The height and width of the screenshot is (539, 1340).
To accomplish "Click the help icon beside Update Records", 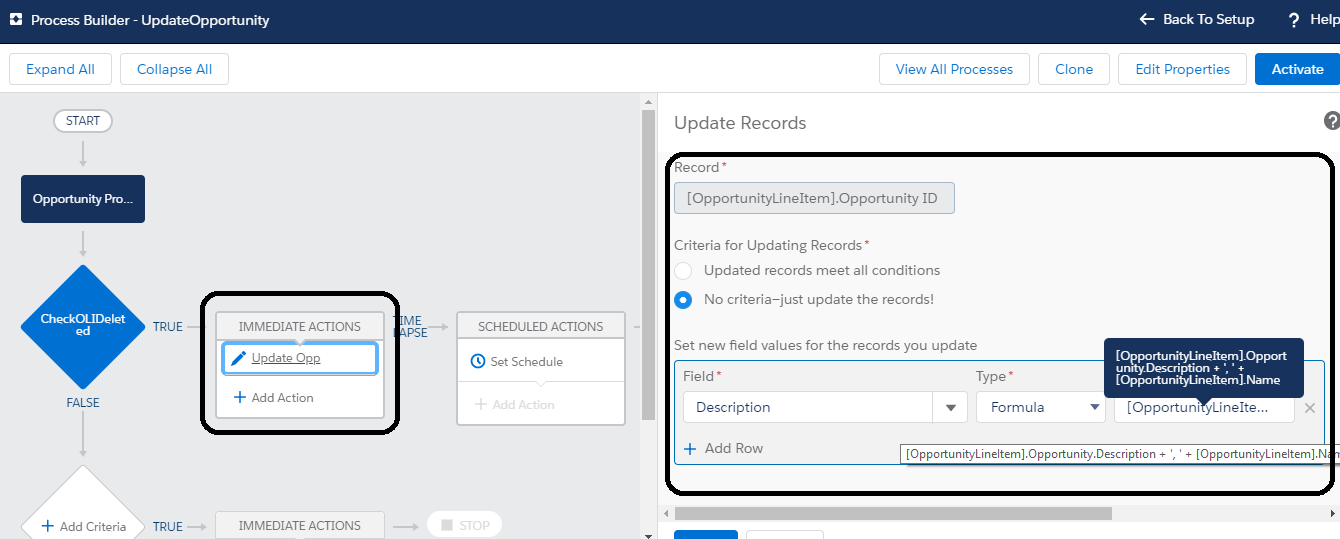I will pyautogui.click(x=1331, y=121).
